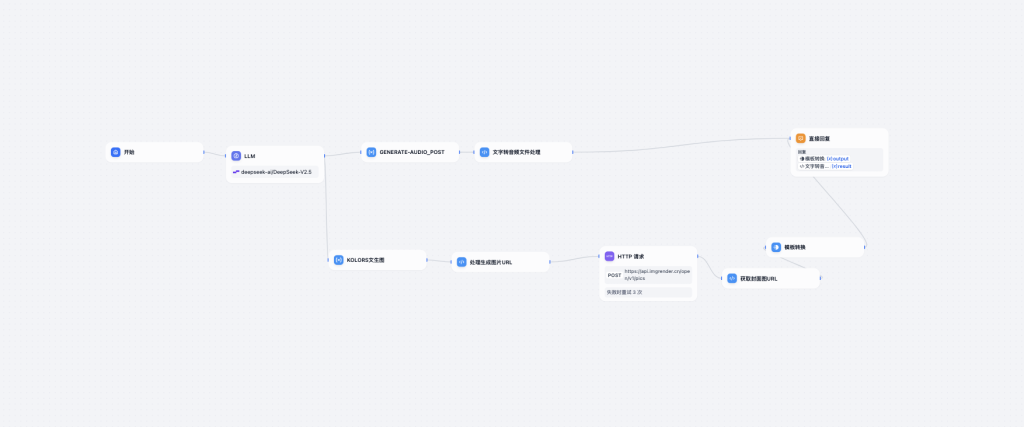Select the deepseek-ai/DeepSeek-V2.5 model label
This screenshot has width=1024, height=427.
click(x=276, y=172)
